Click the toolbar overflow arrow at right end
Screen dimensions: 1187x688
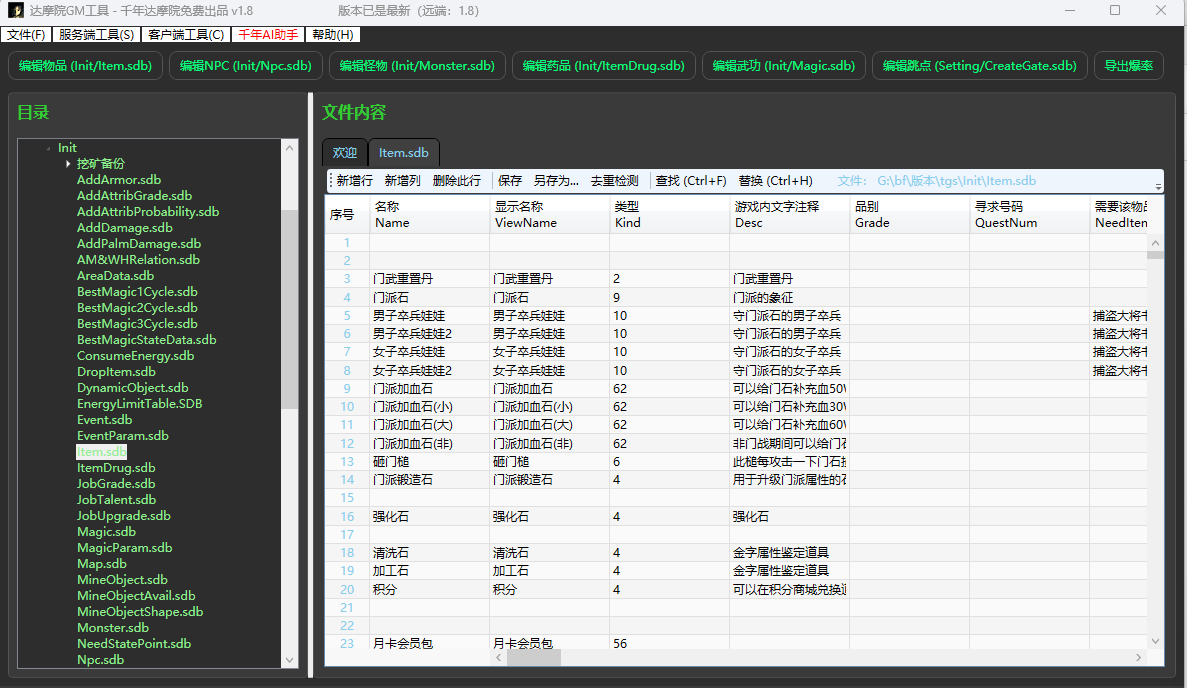pos(1158,186)
